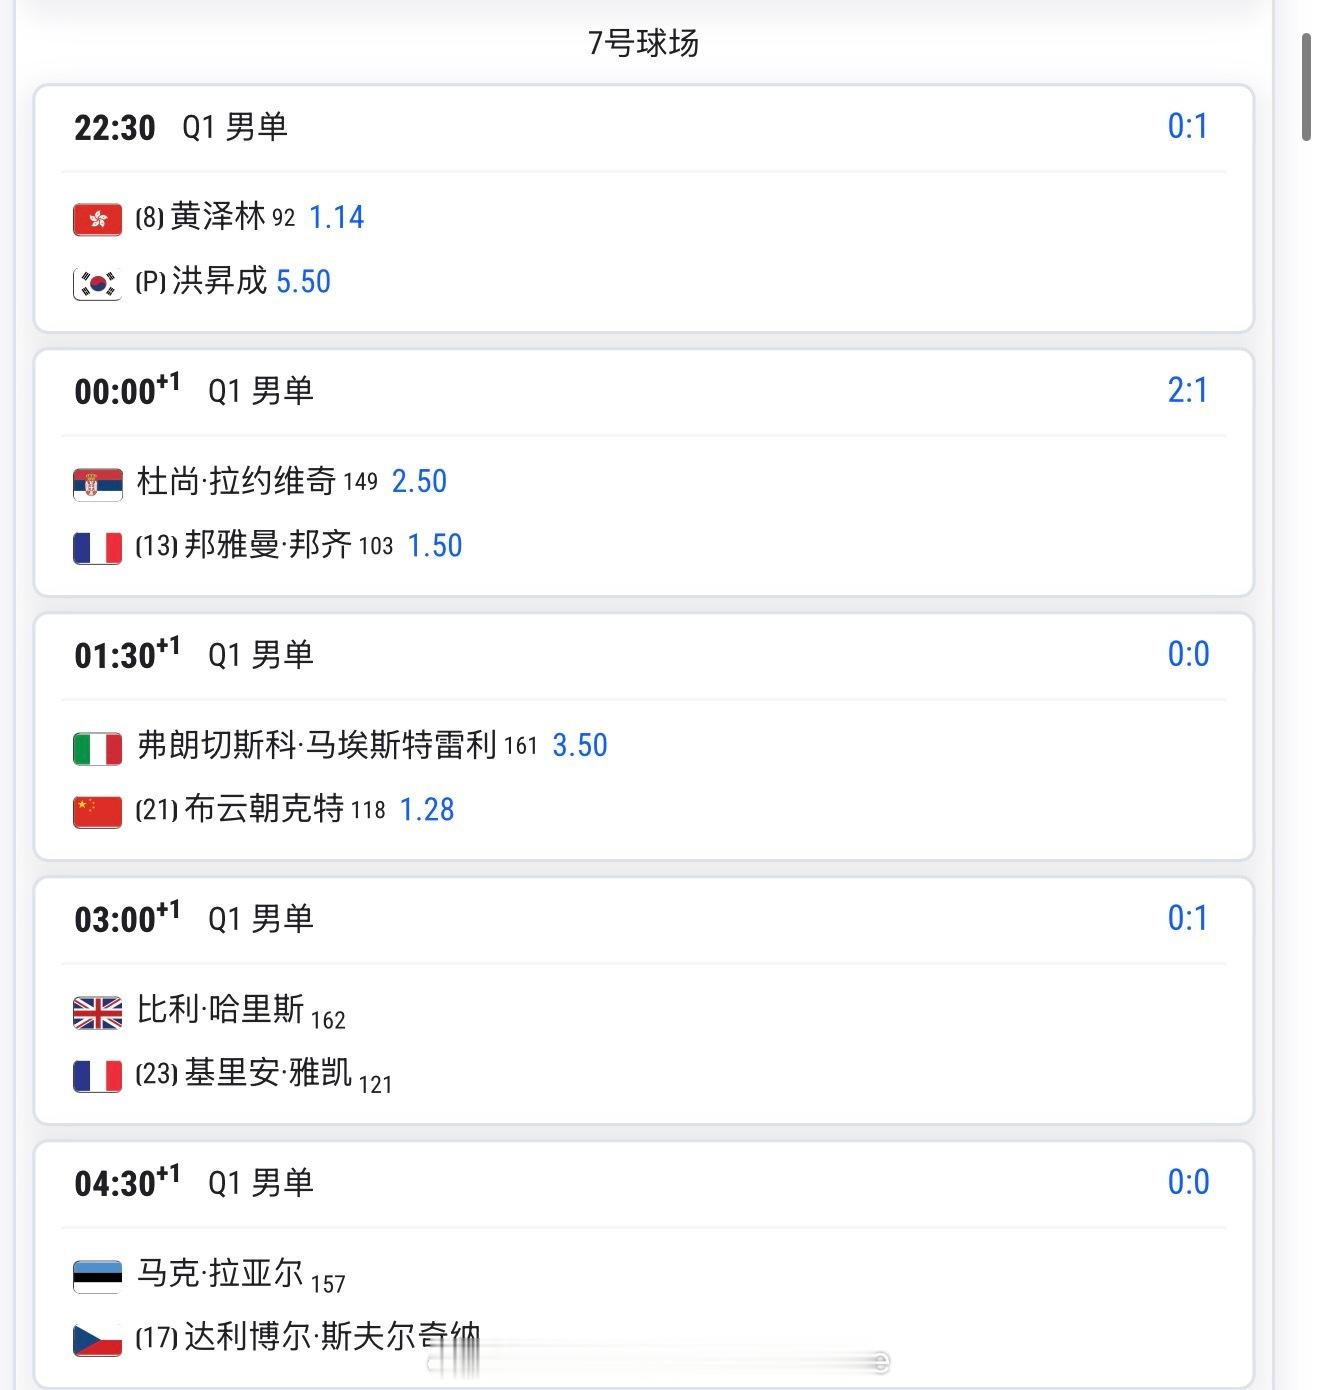
Task: Click the Czech Republic flag icon
Action: click(x=98, y=1339)
